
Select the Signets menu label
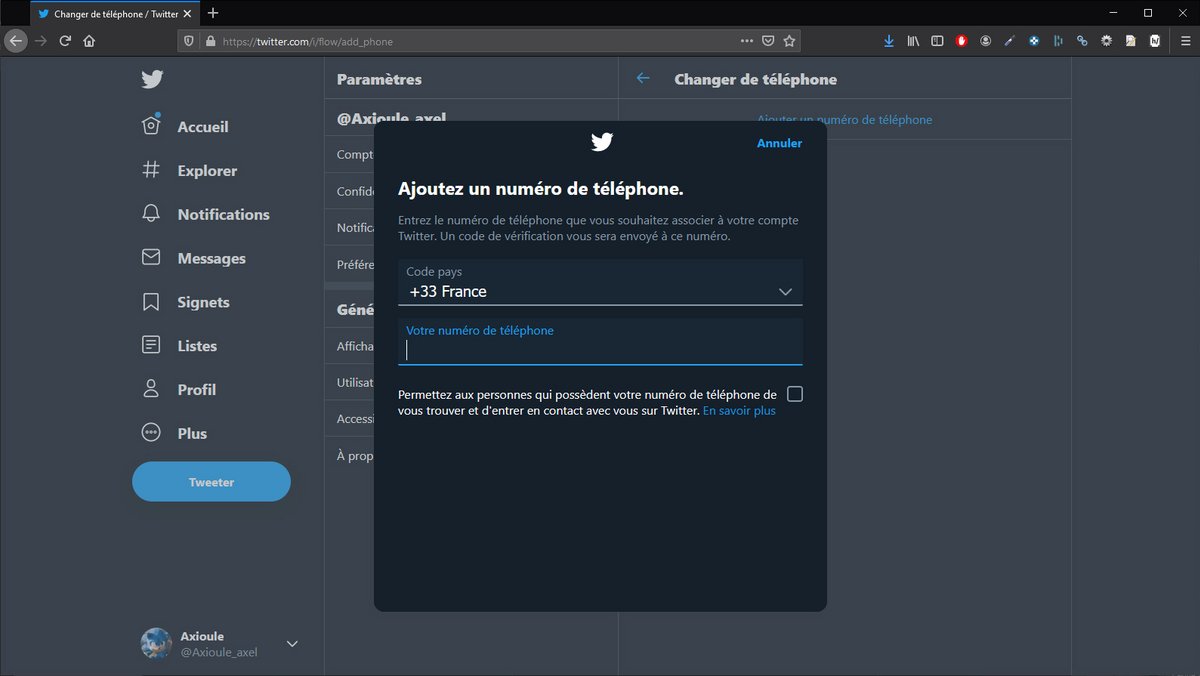coord(203,302)
